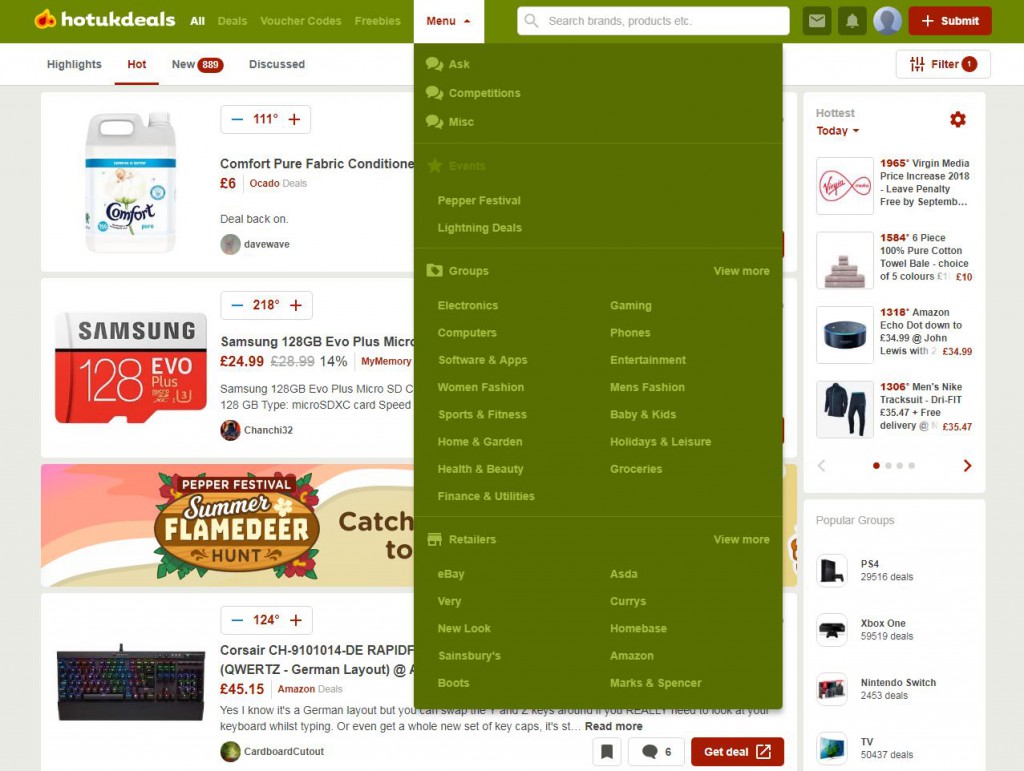The image size is (1024, 771).
Task: Click the hotukdeals flame logo
Action: tap(45, 20)
